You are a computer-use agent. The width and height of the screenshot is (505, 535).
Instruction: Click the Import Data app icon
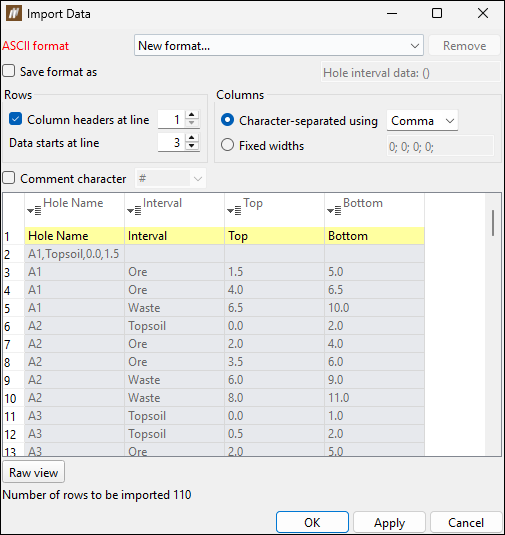coord(14,14)
